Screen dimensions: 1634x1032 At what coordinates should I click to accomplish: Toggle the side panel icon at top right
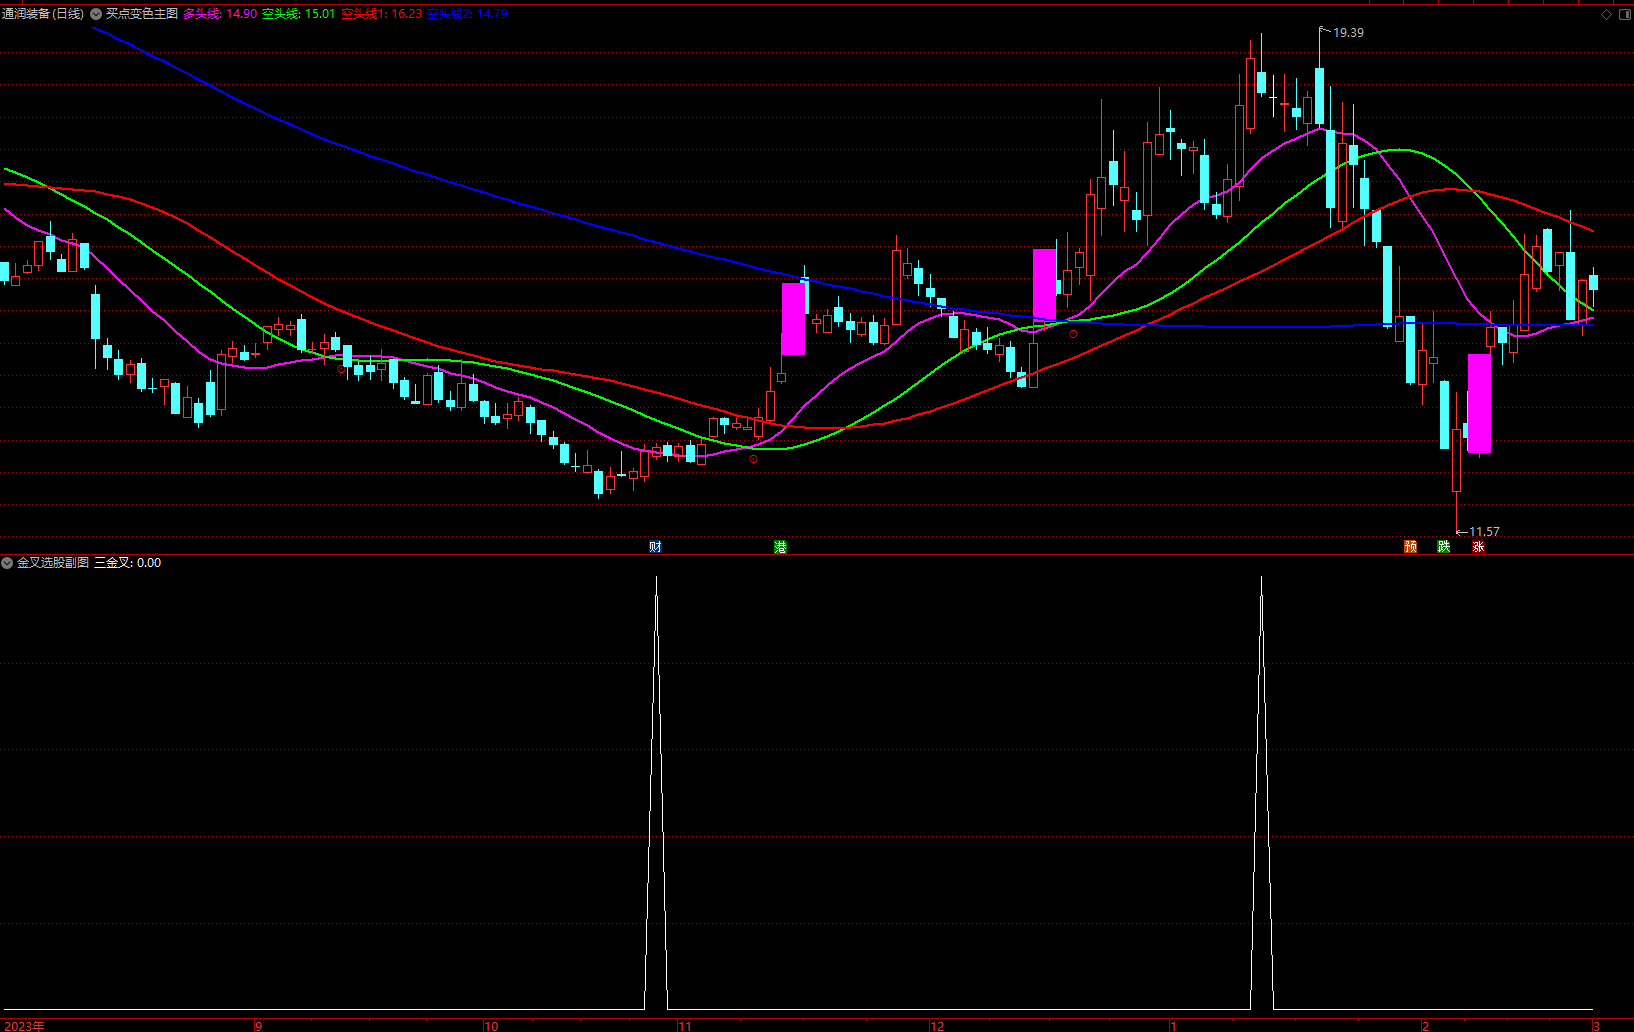pyautogui.click(x=1624, y=14)
